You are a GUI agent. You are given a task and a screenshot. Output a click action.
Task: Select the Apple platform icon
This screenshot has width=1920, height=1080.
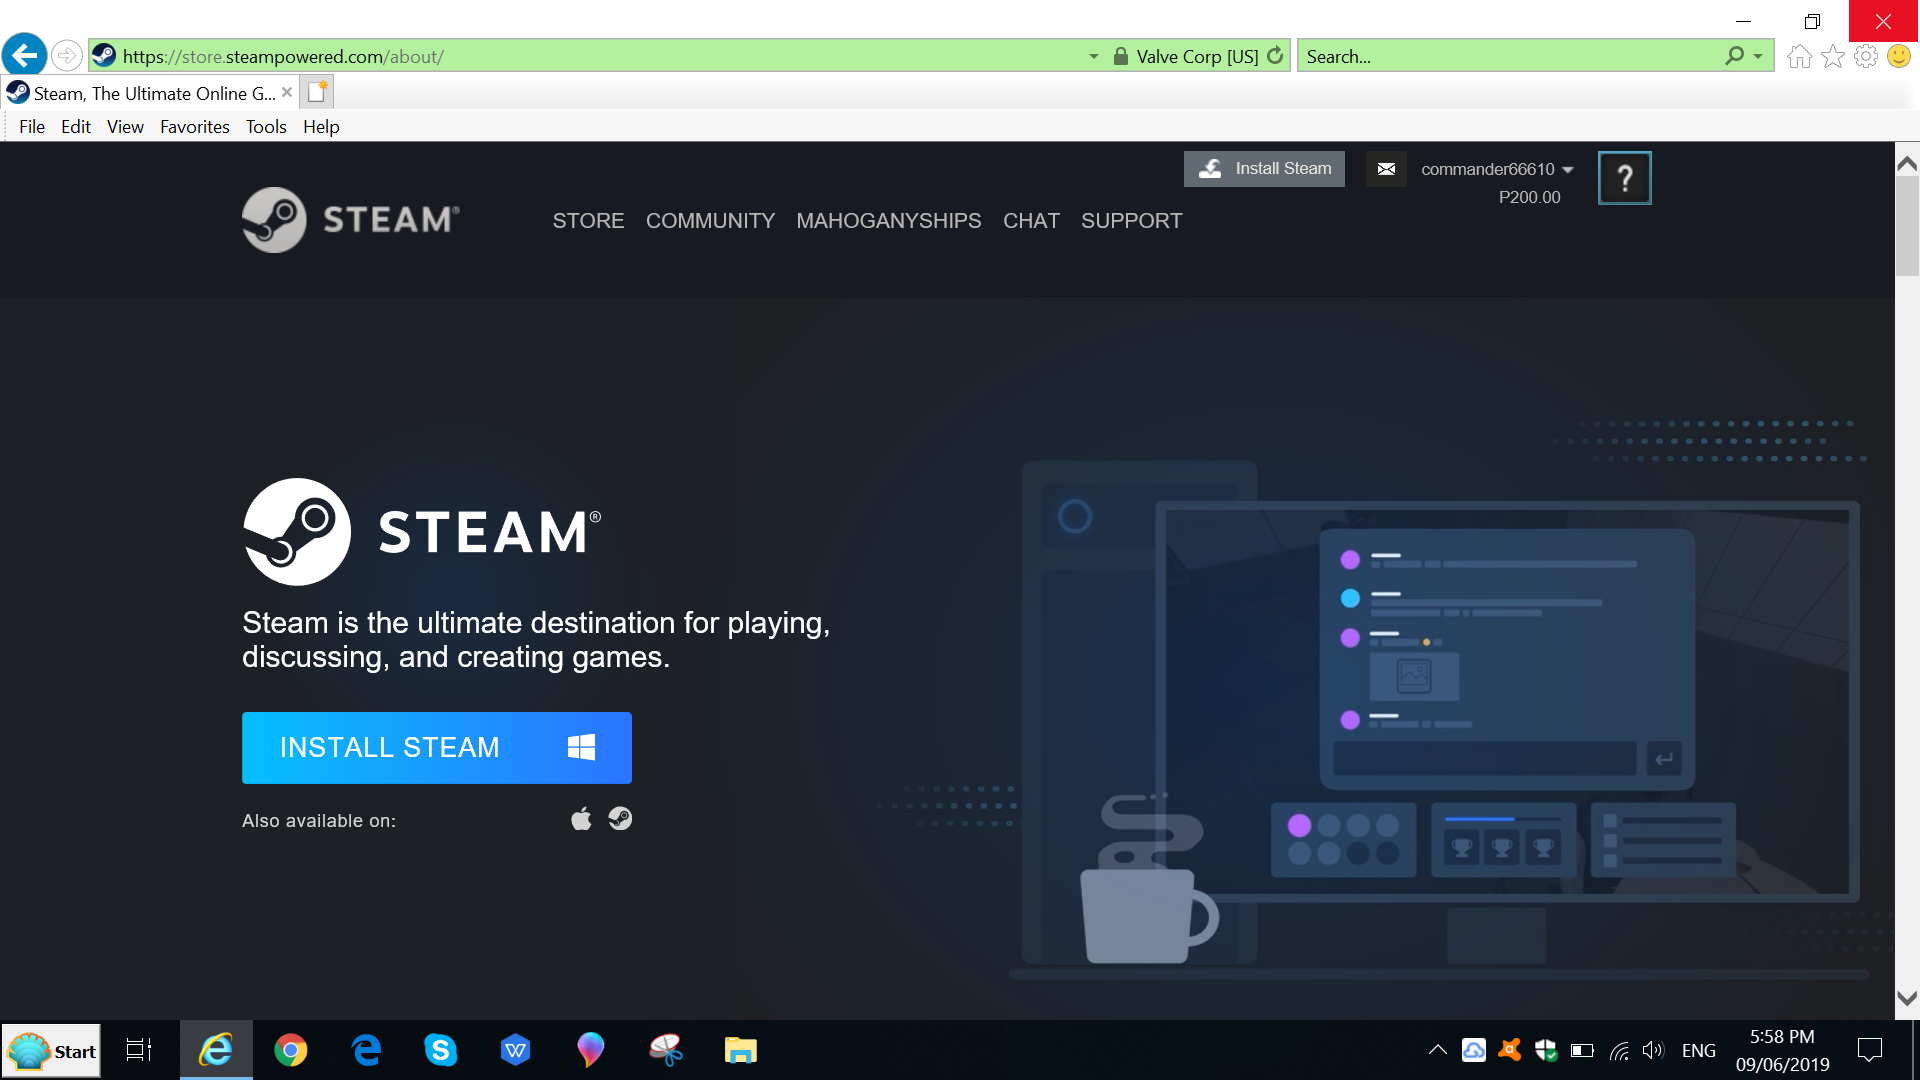(x=581, y=818)
